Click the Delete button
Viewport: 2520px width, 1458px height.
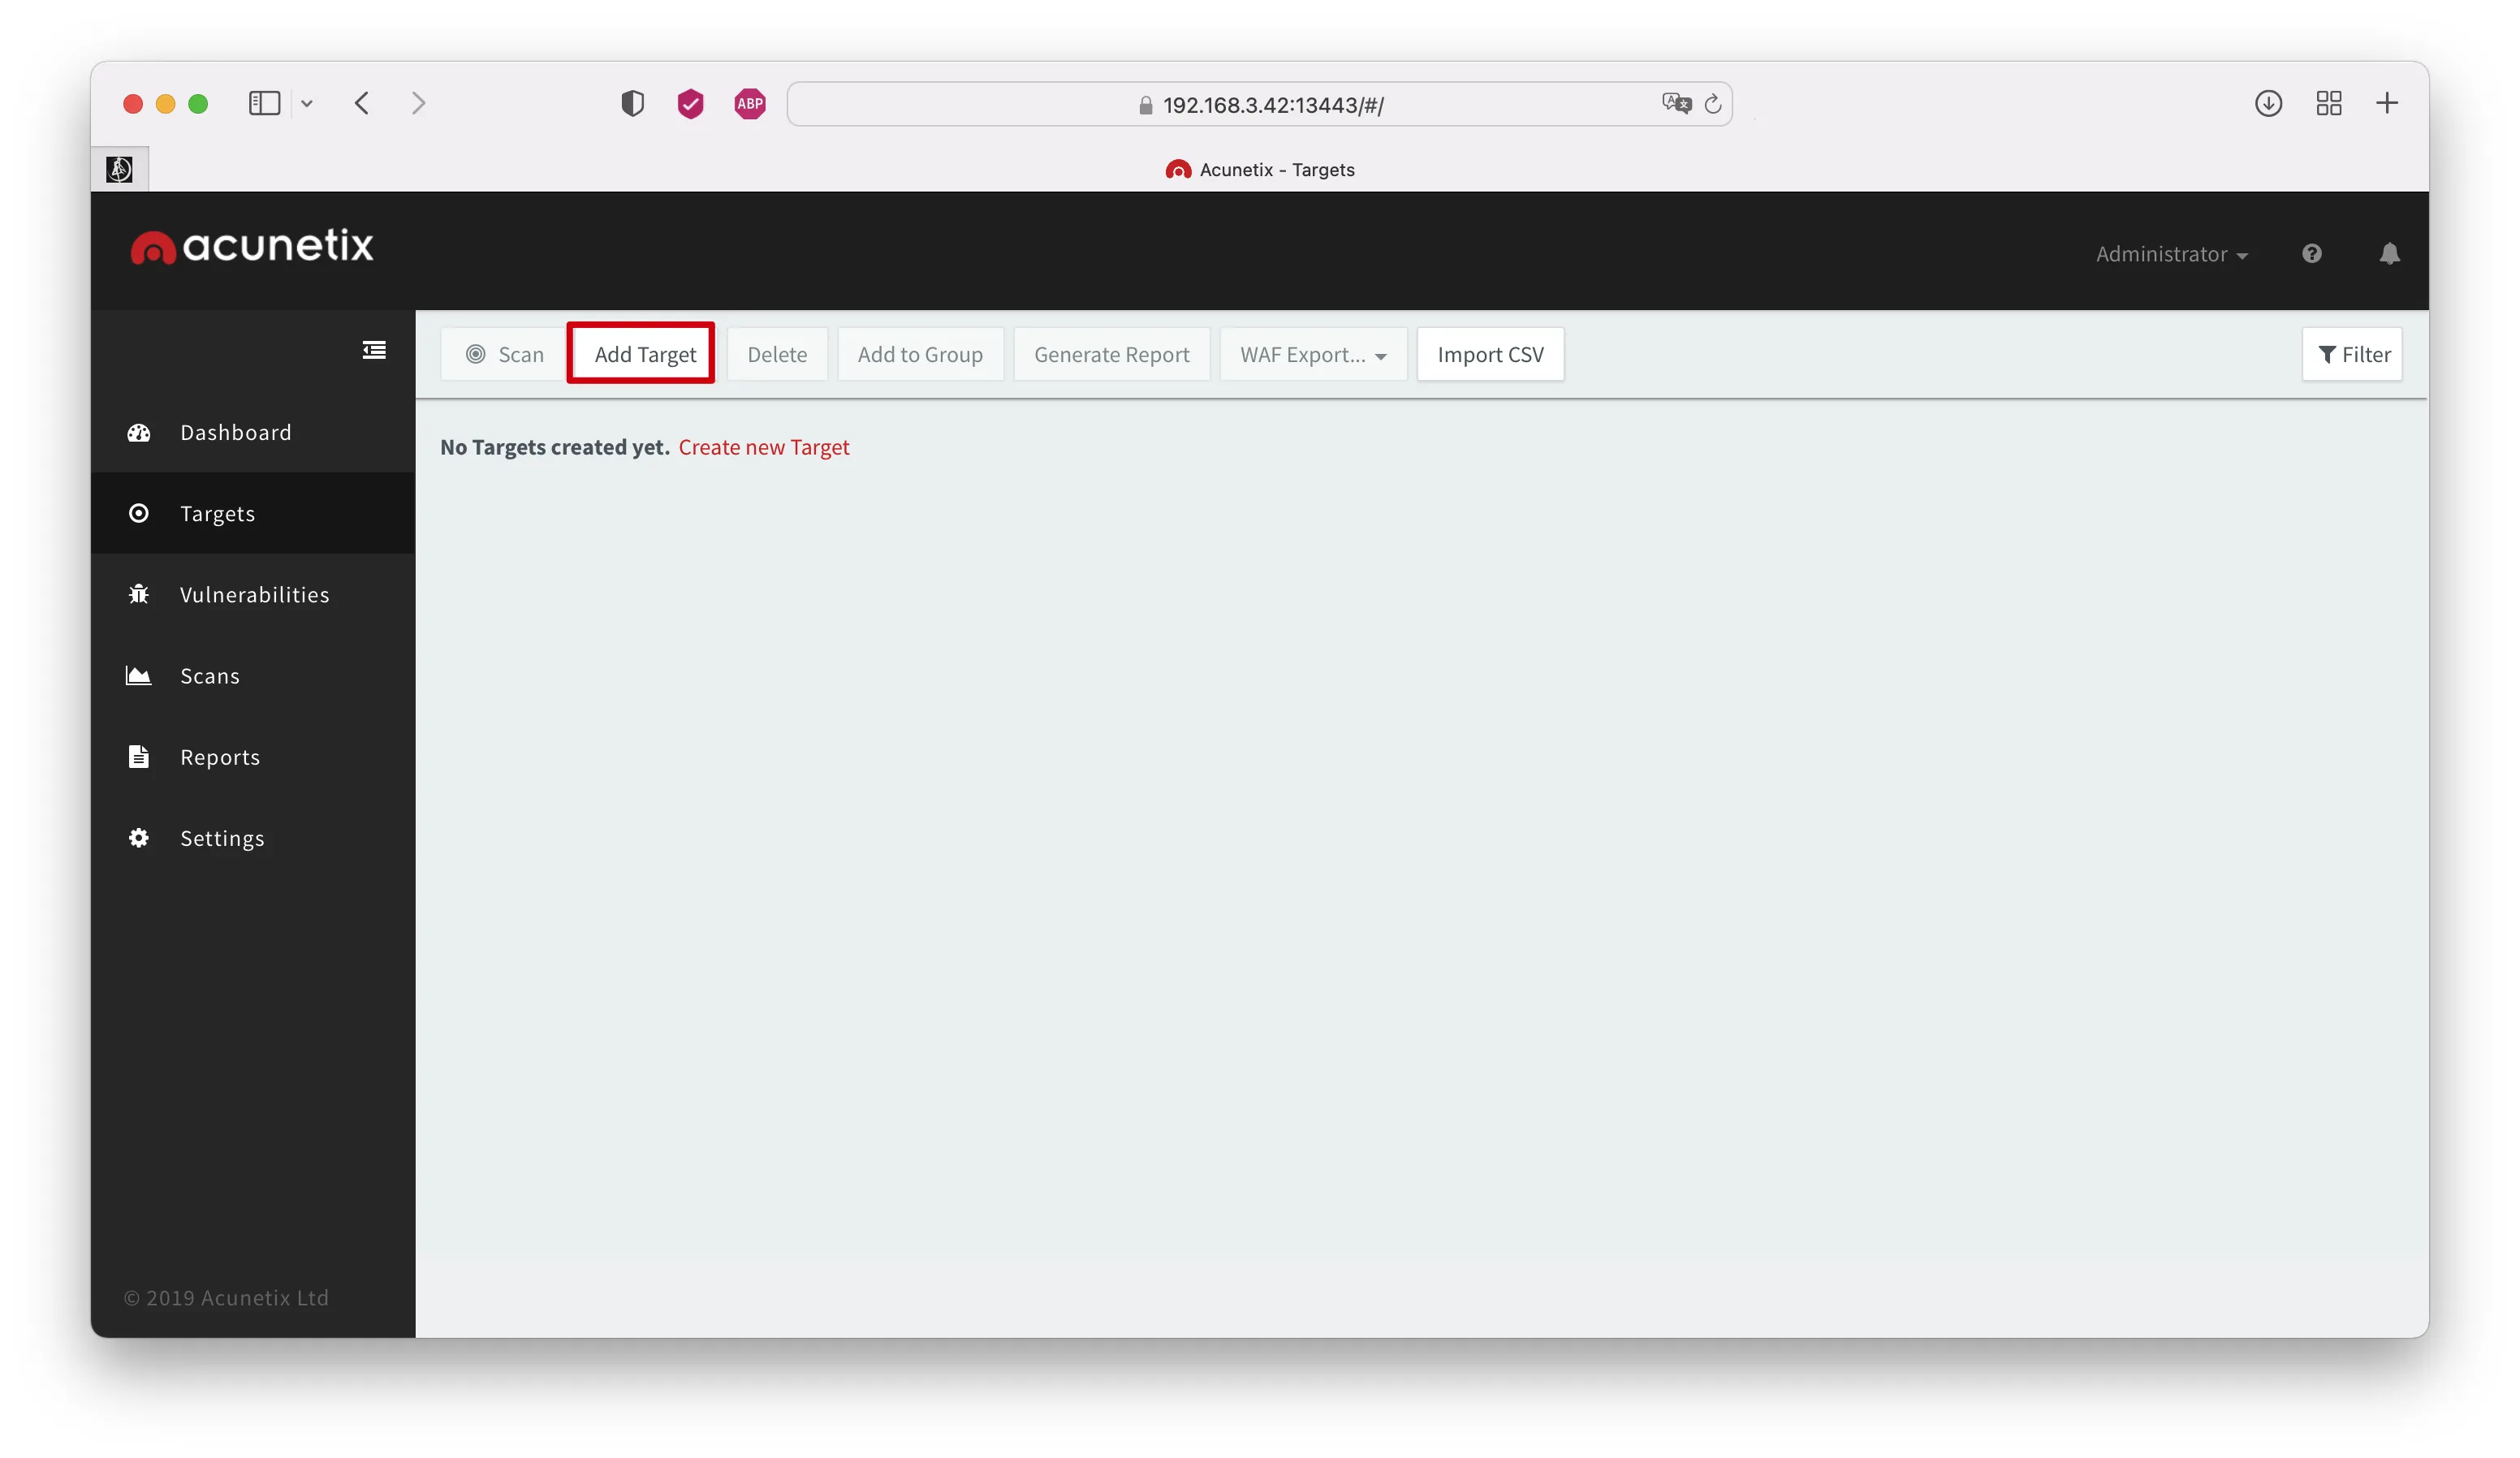coord(777,355)
